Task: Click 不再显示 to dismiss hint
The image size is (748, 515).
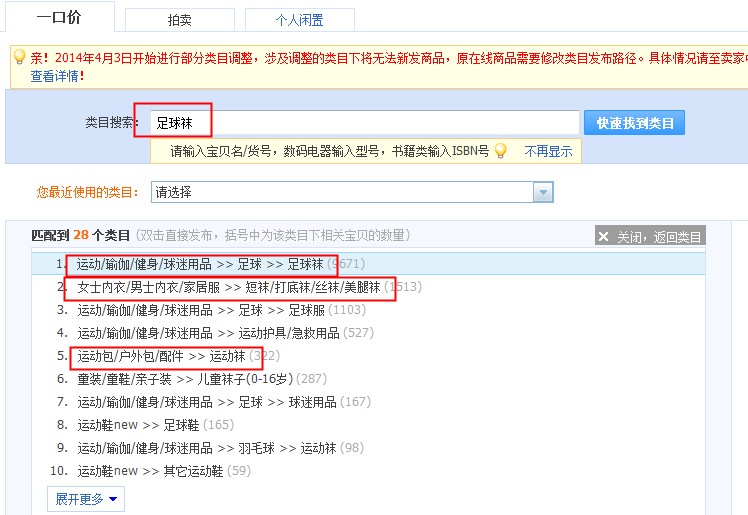Action: click(548, 152)
